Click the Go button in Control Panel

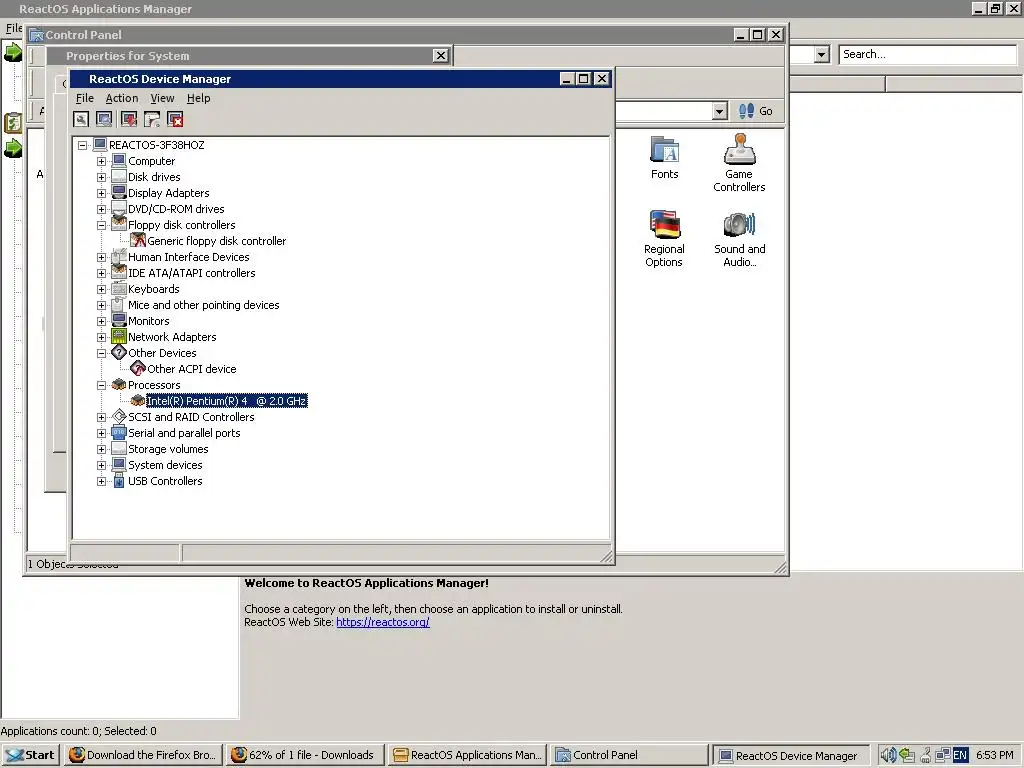tap(756, 111)
